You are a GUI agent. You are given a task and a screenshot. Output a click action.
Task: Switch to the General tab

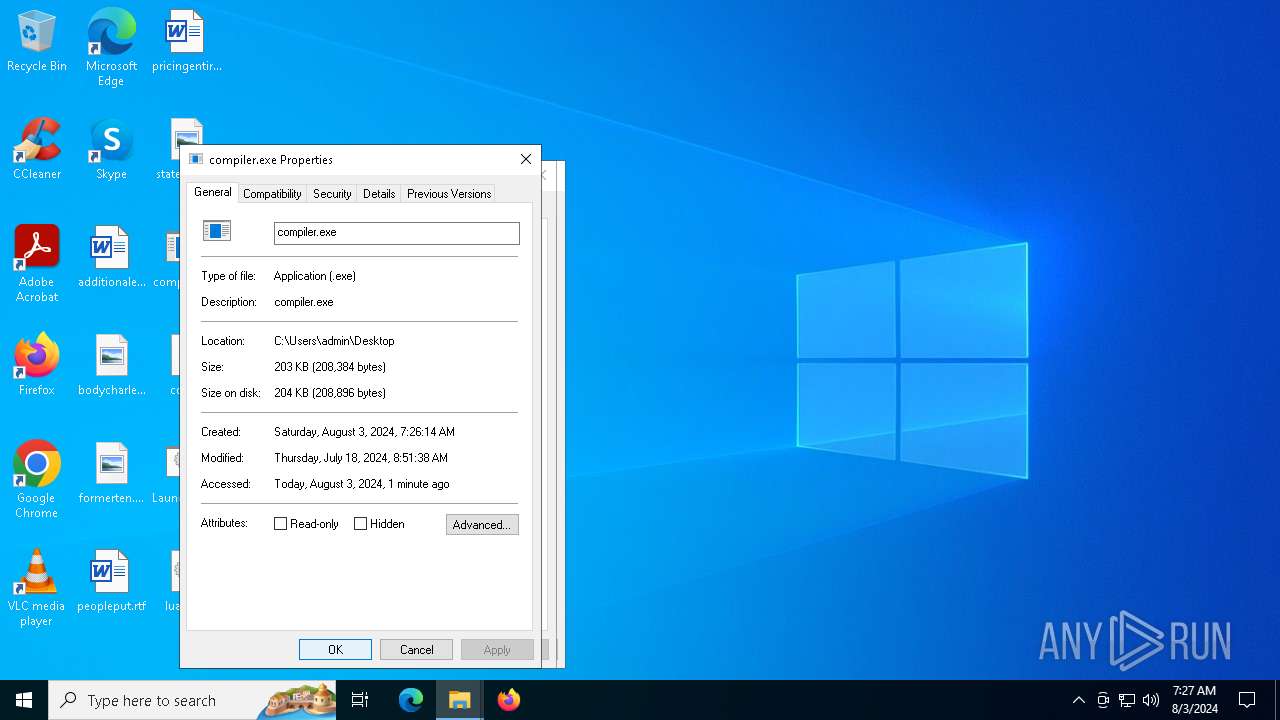coord(212,192)
